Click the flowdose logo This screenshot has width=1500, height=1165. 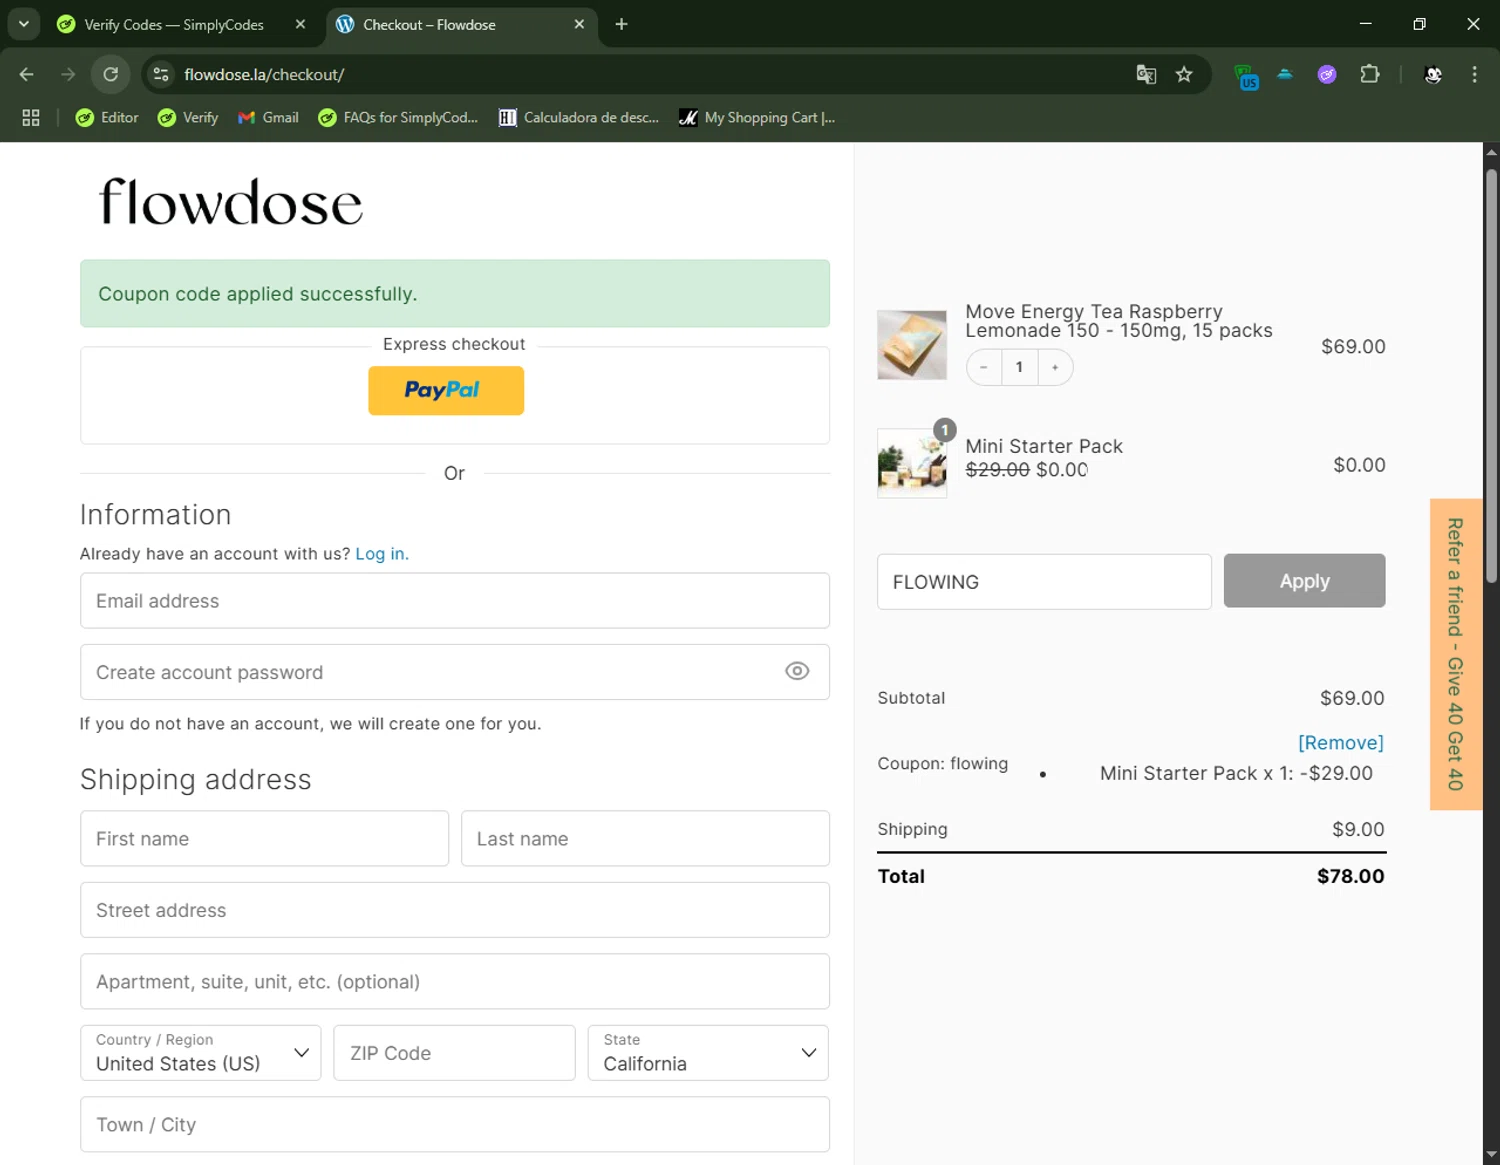click(x=231, y=202)
